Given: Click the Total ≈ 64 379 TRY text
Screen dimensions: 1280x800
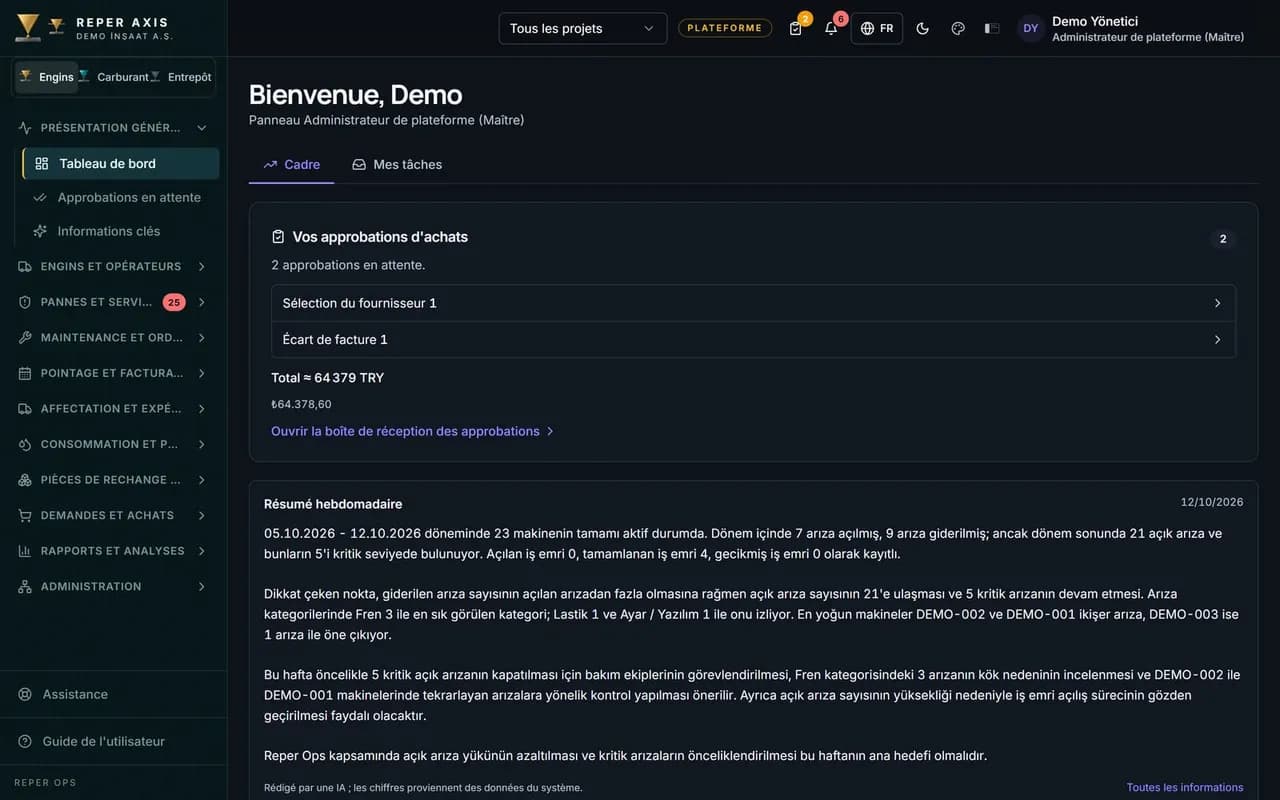Looking at the screenshot, I should tap(327, 378).
